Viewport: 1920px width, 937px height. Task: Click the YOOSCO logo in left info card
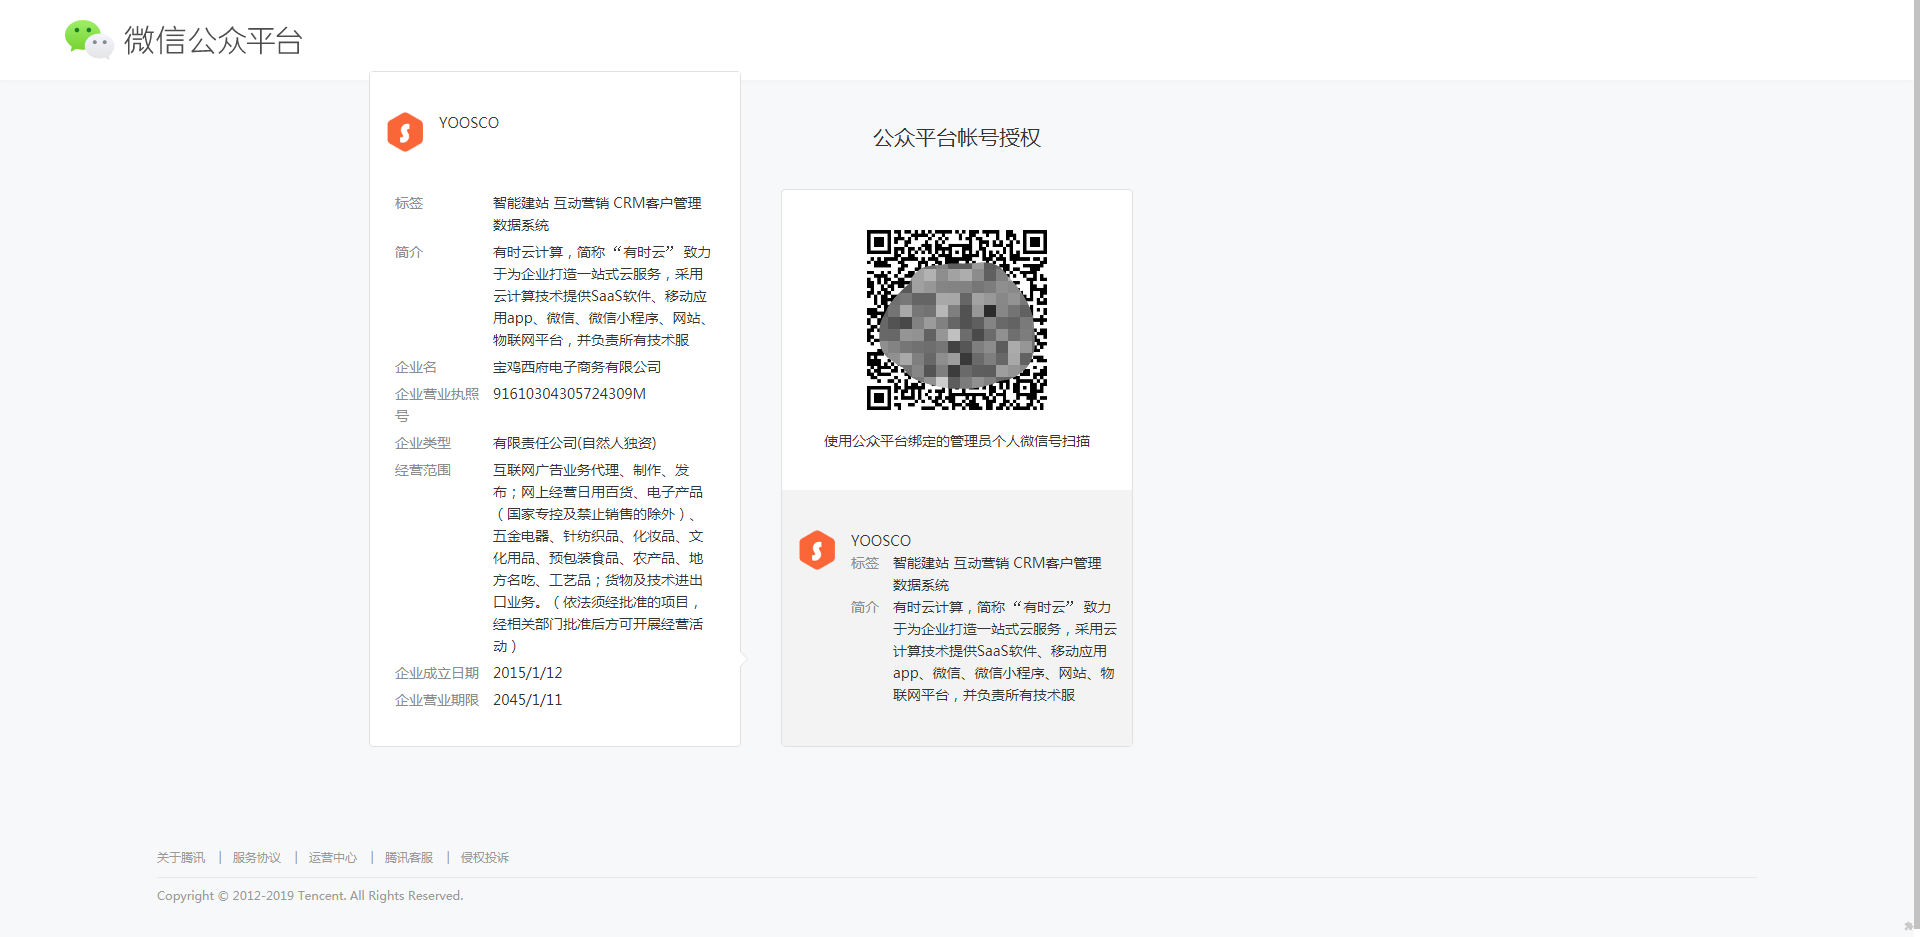click(405, 132)
